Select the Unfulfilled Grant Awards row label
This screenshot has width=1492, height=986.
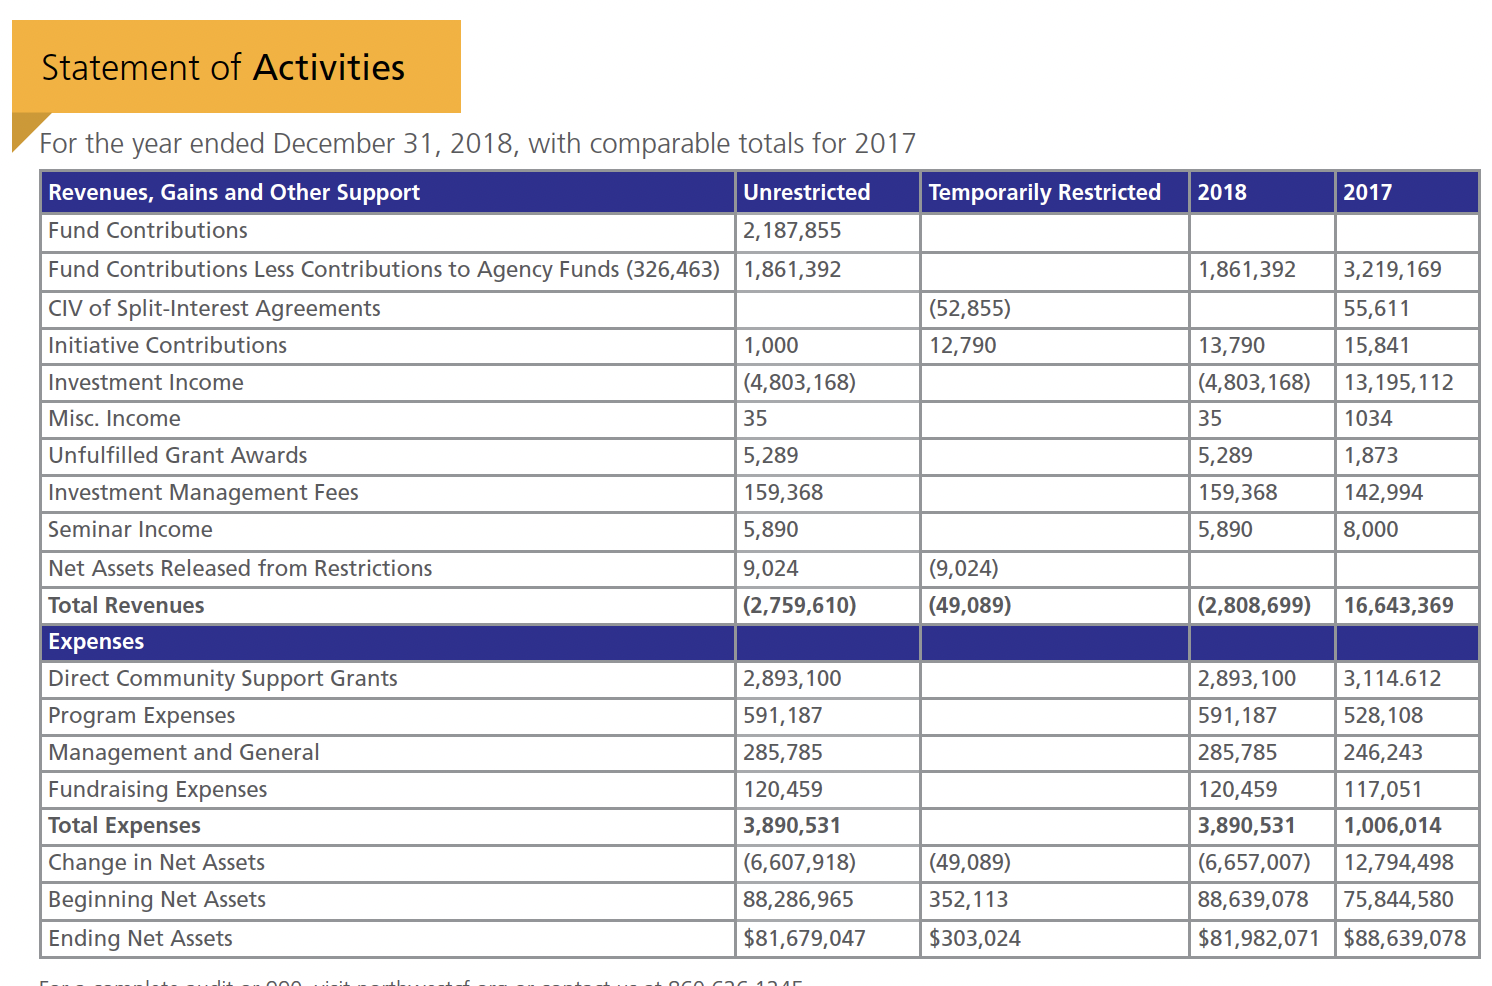tap(178, 456)
